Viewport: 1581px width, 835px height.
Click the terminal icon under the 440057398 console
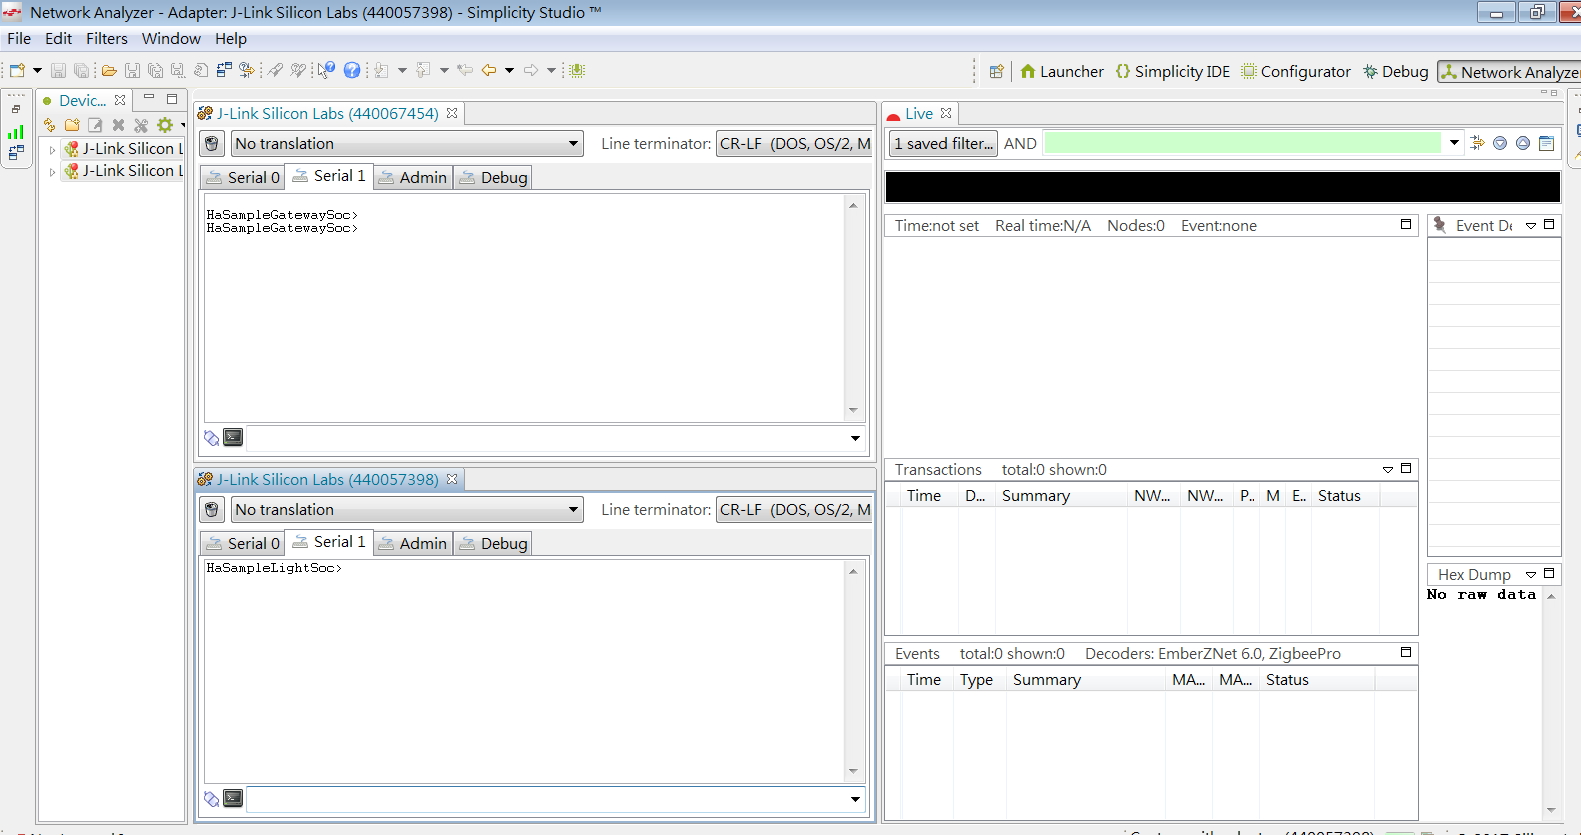tap(233, 798)
